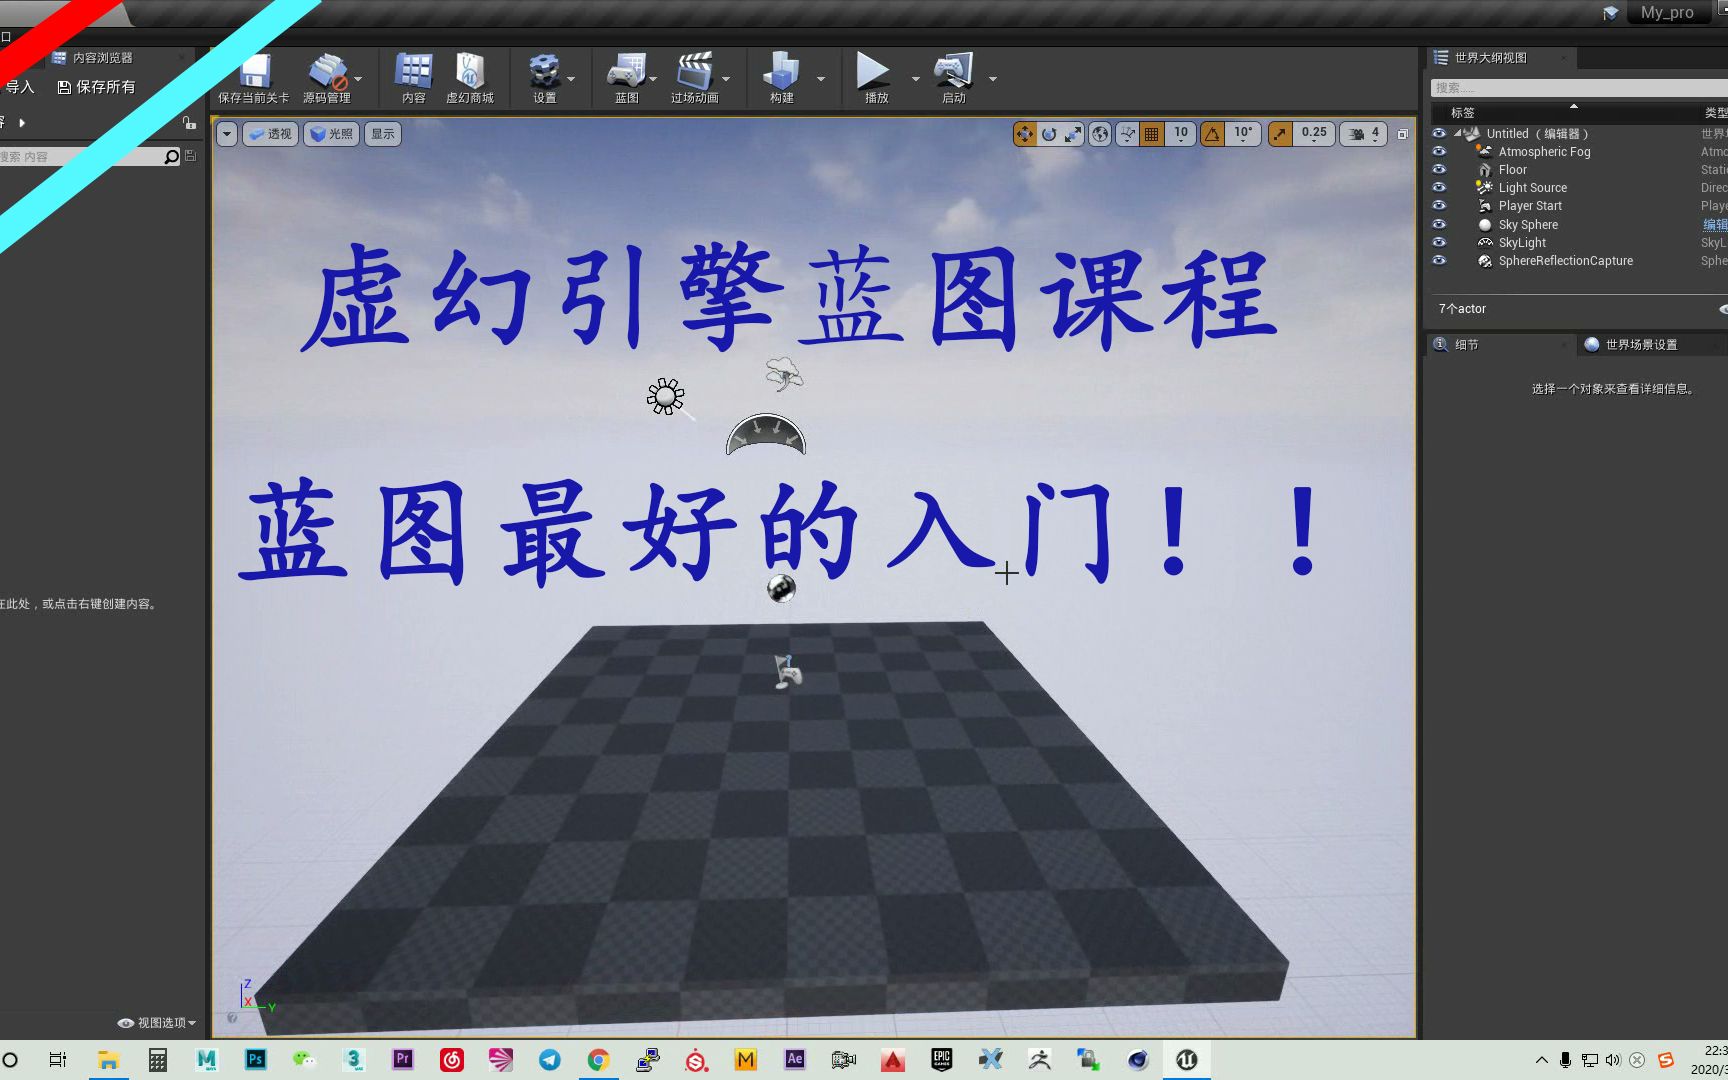Click the Build (构建) toolbar icon

(781, 78)
